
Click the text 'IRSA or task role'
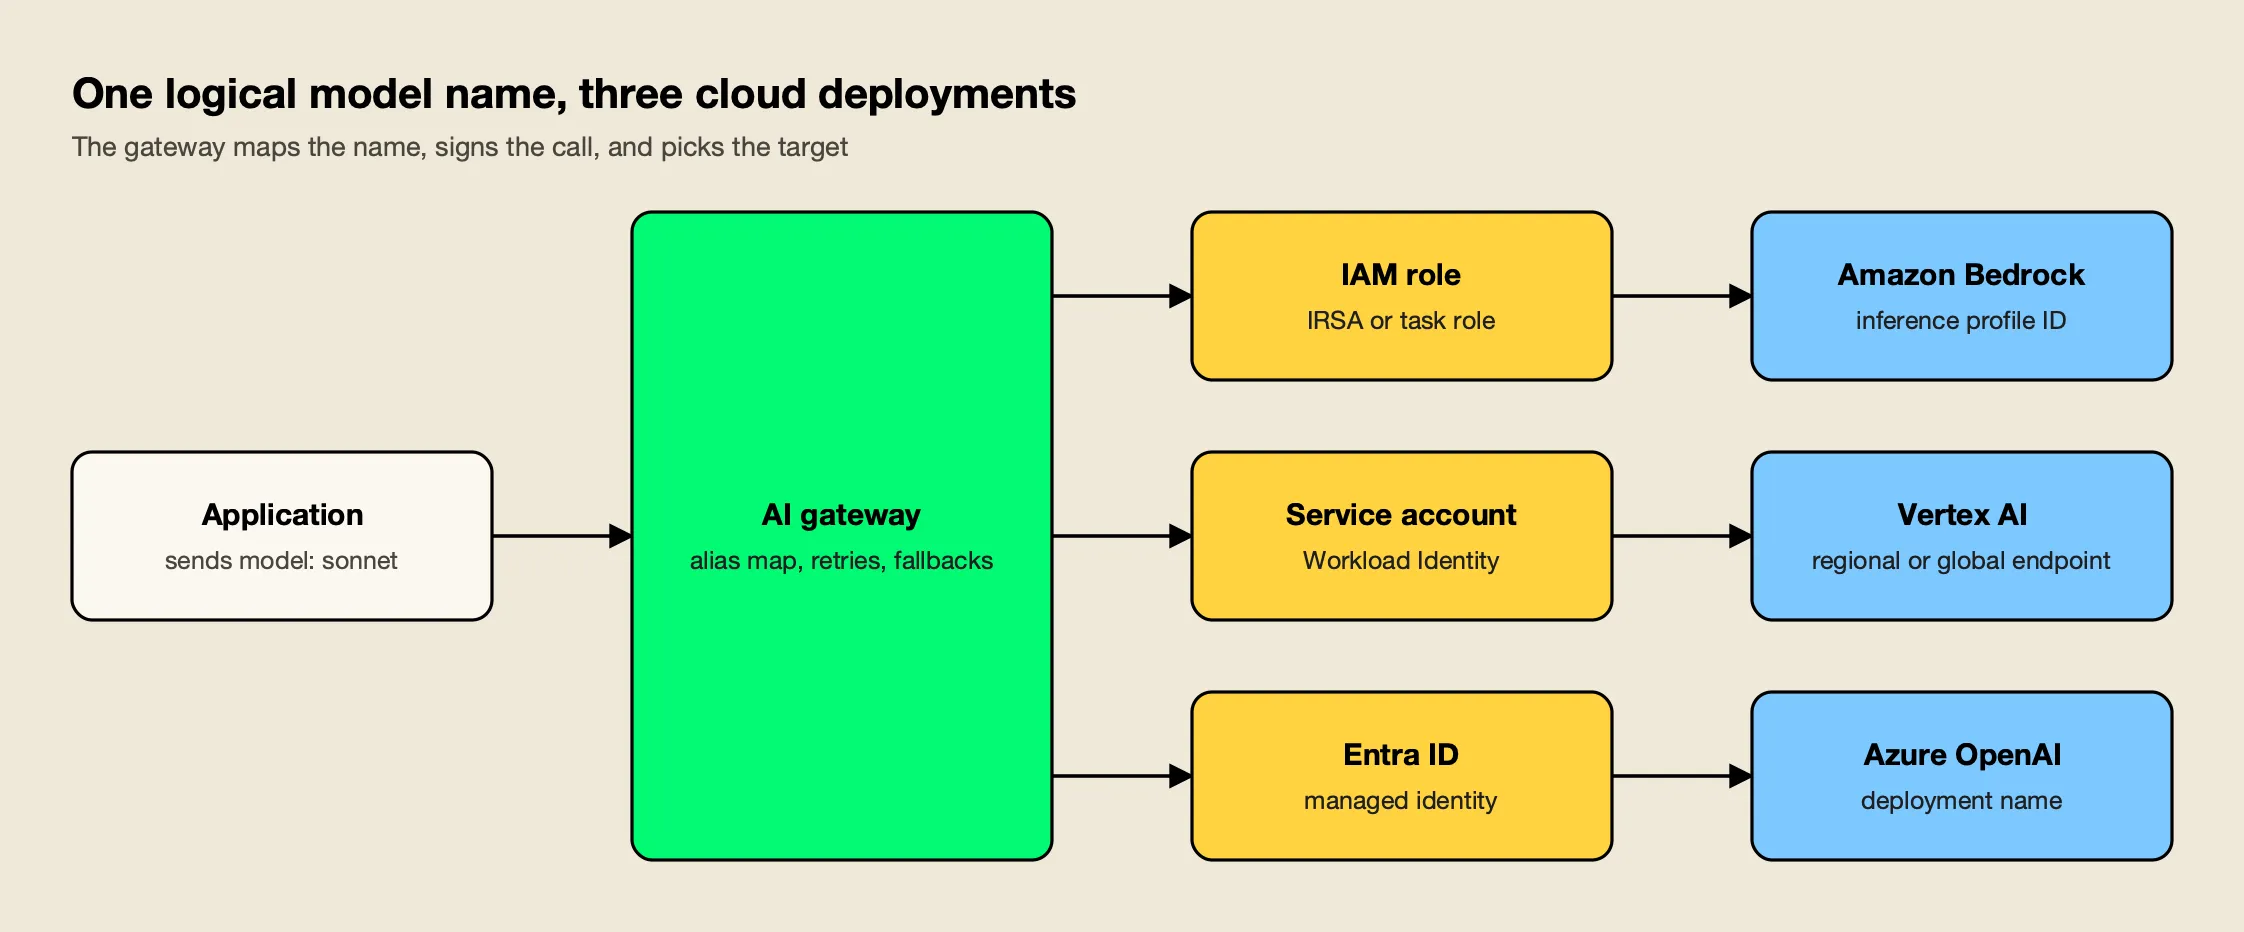pyautogui.click(x=1401, y=321)
